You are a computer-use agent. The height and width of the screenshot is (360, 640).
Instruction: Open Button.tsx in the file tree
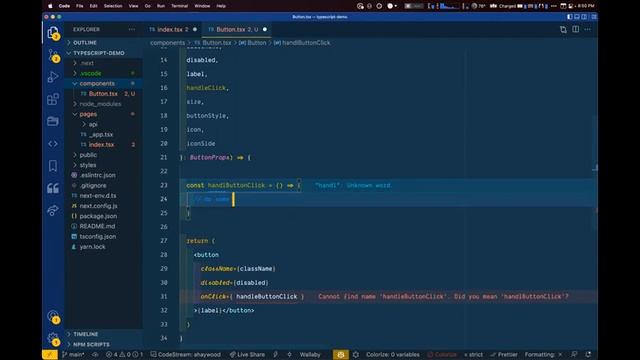(103, 93)
